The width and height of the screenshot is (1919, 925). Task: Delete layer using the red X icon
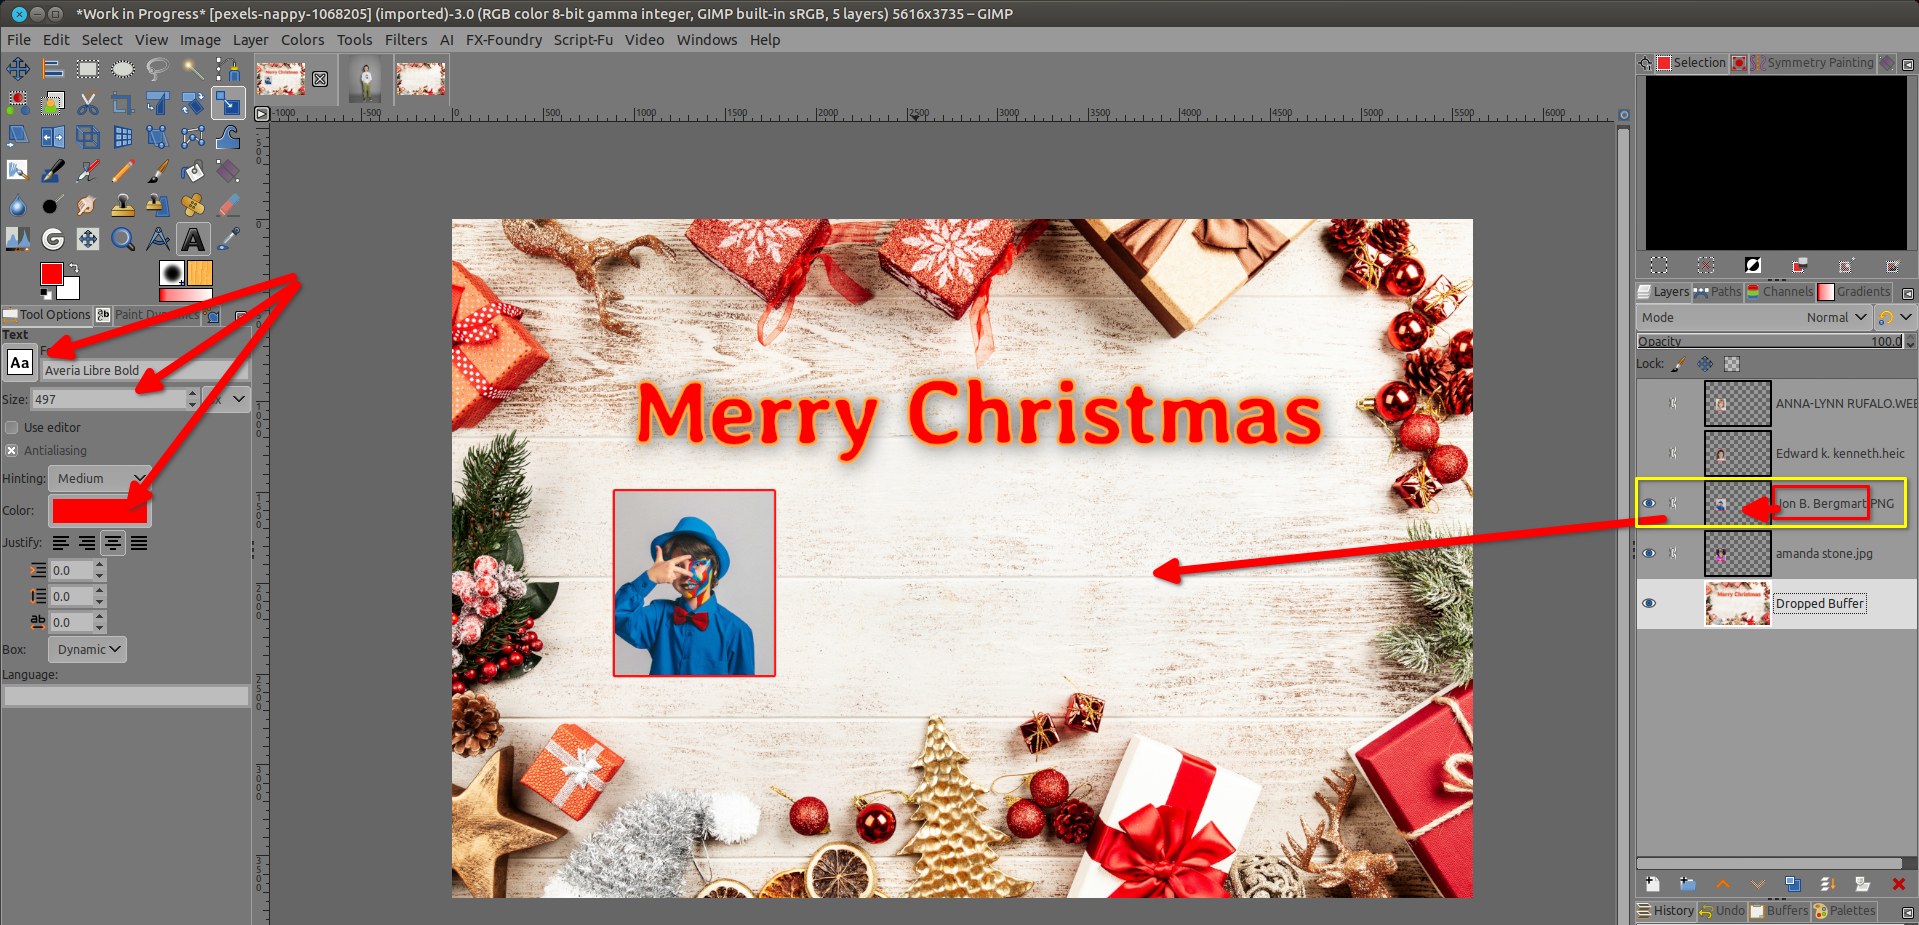coord(1898,884)
